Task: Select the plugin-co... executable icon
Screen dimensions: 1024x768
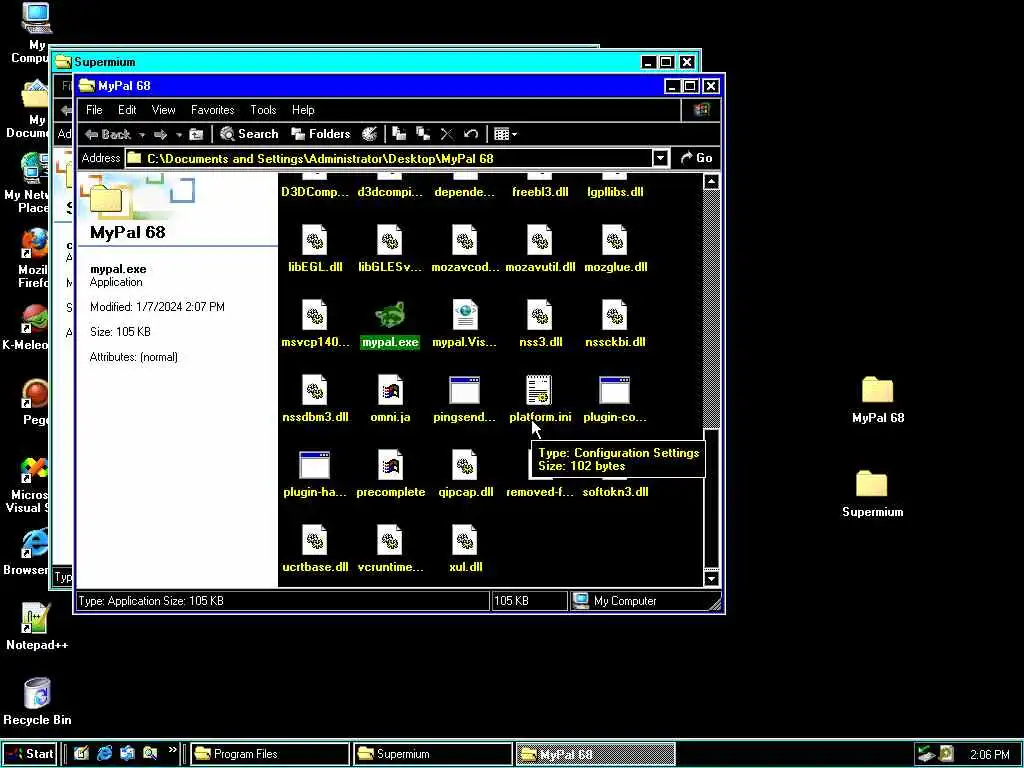Action: [615, 391]
